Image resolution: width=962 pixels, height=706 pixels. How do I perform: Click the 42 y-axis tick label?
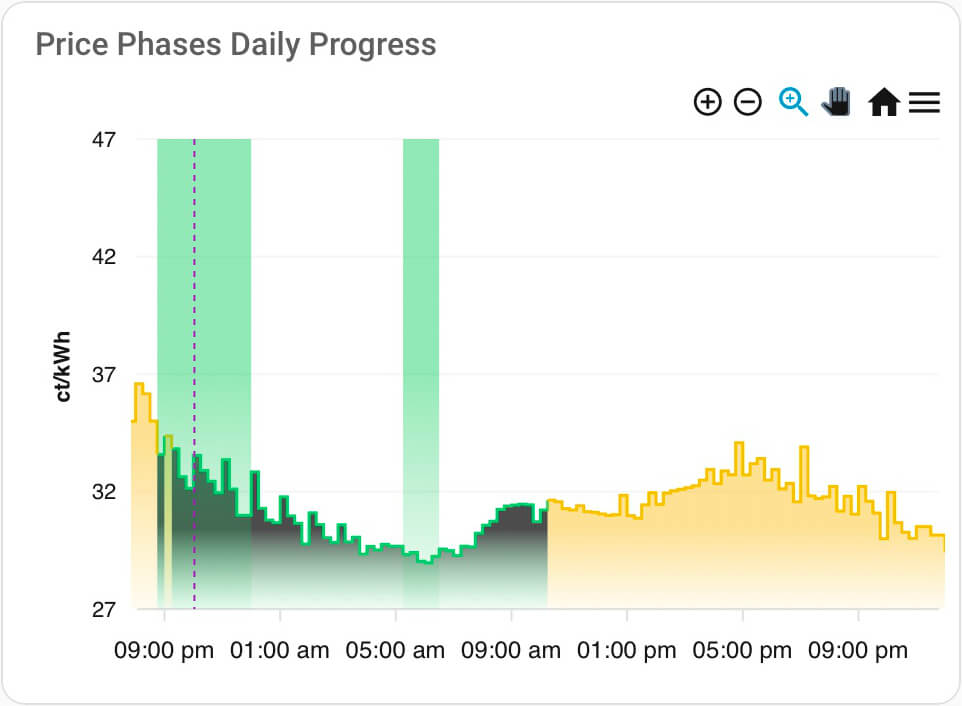point(104,257)
